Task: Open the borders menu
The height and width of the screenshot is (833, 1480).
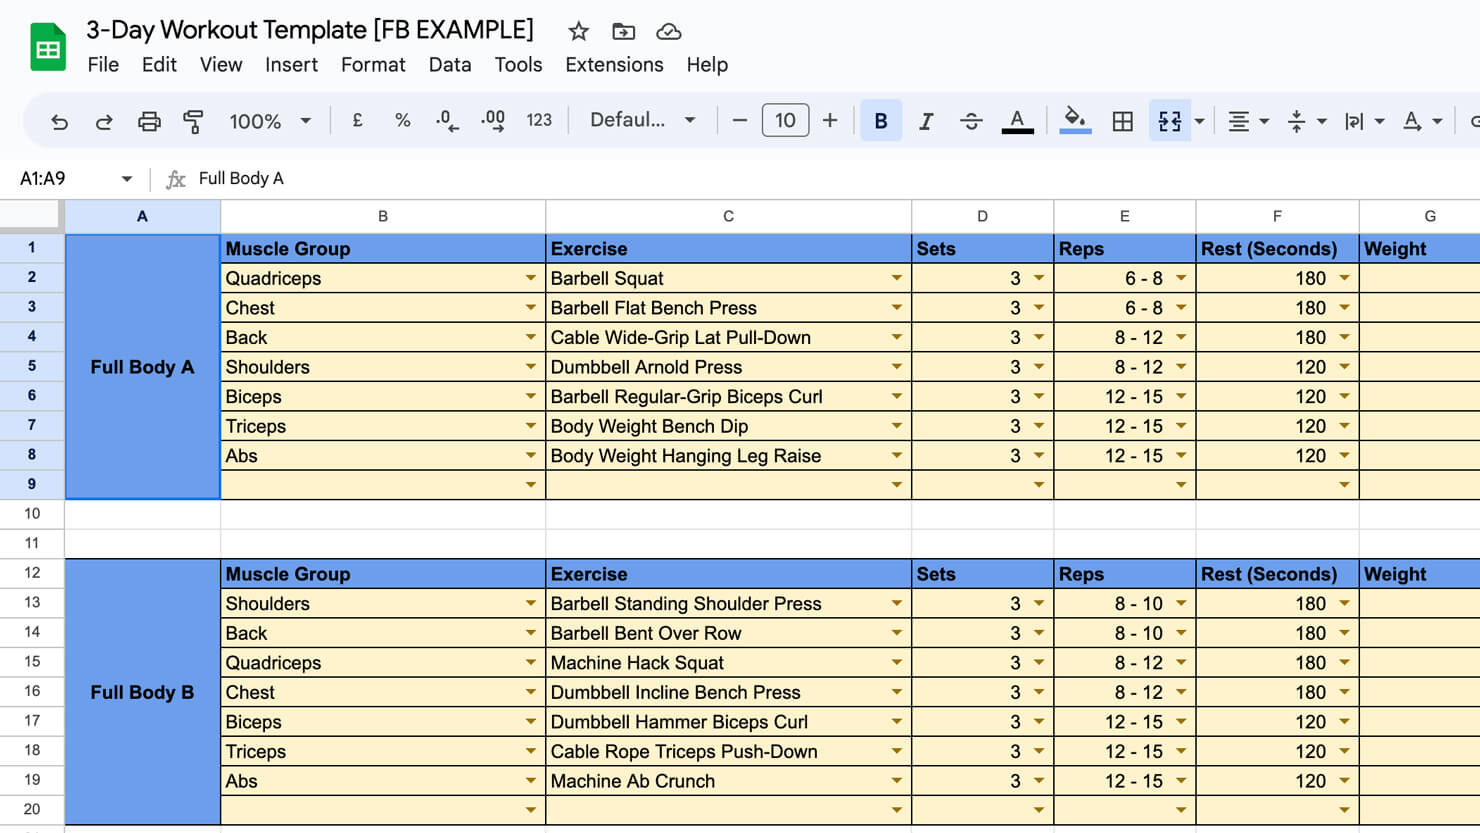Action: (x=1123, y=121)
